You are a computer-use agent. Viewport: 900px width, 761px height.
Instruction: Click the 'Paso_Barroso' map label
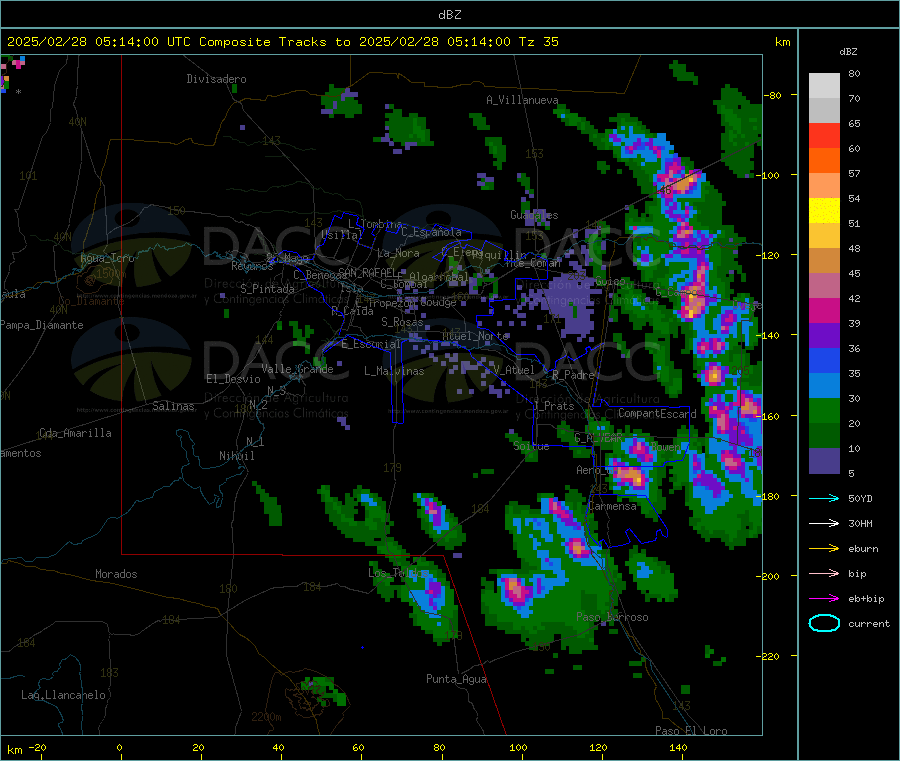pos(612,617)
